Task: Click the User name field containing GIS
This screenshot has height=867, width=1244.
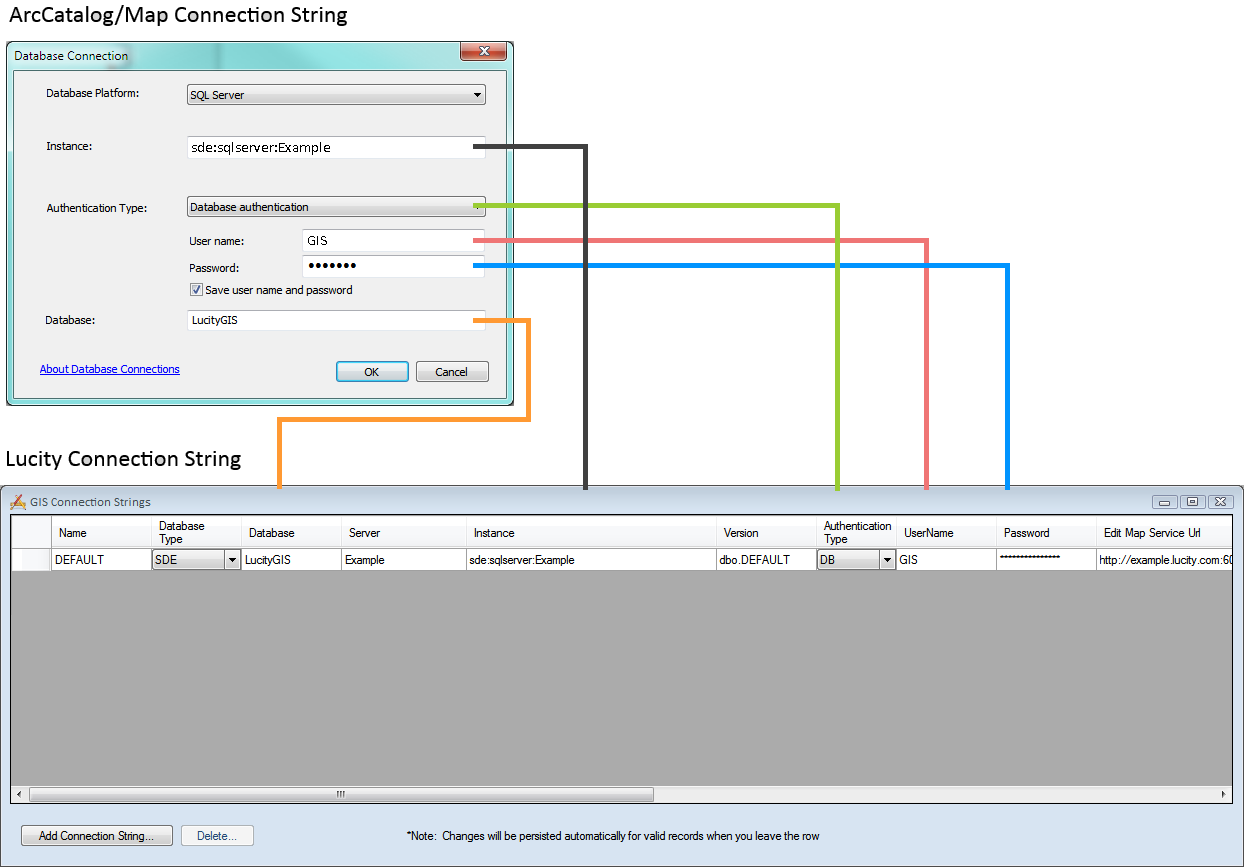Action: click(393, 240)
